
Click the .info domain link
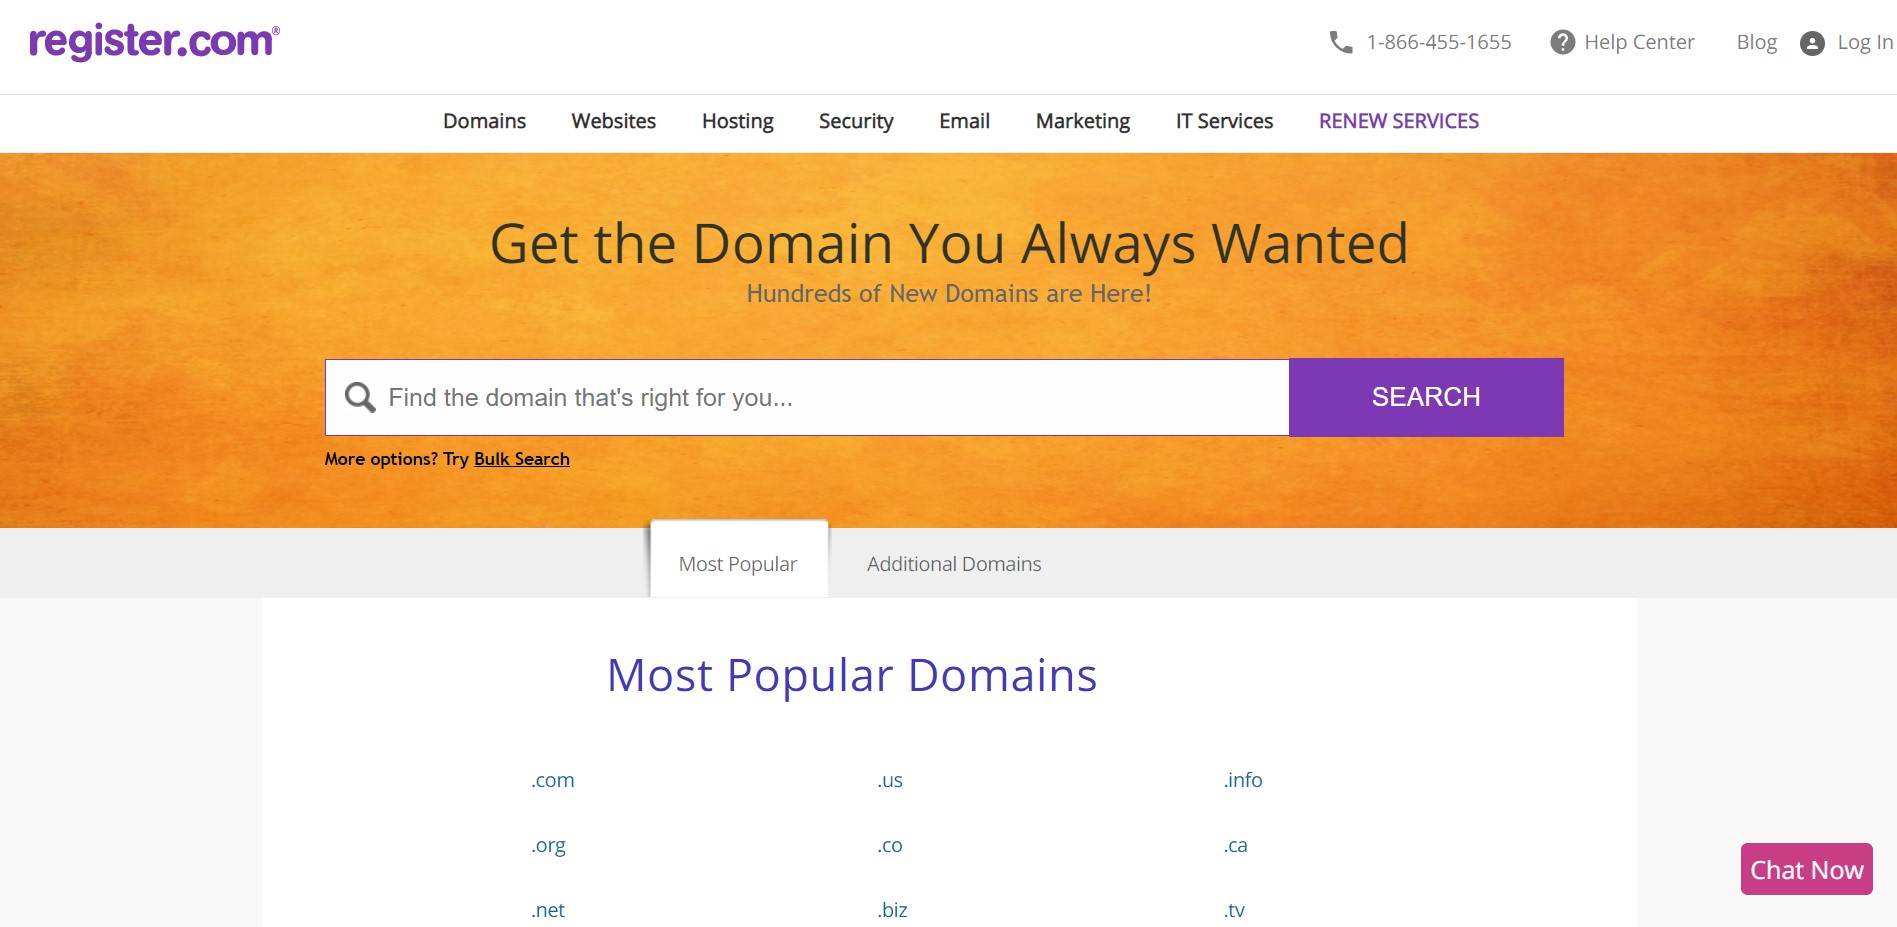point(1243,780)
